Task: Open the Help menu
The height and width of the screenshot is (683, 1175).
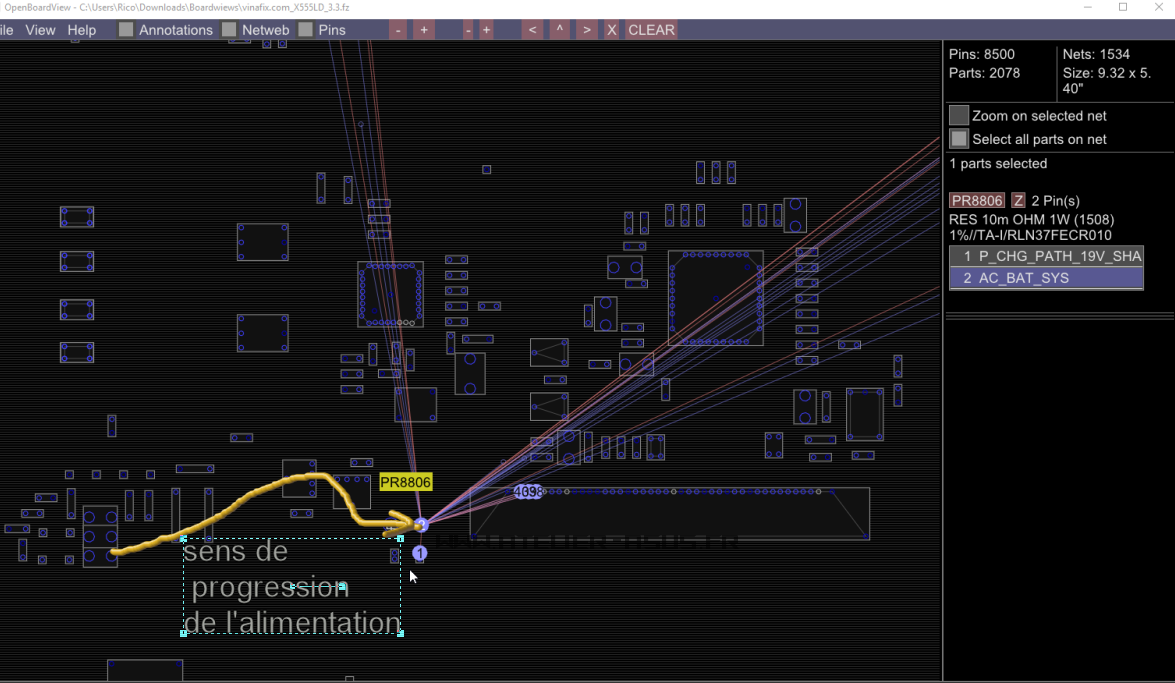Action: 82,30
